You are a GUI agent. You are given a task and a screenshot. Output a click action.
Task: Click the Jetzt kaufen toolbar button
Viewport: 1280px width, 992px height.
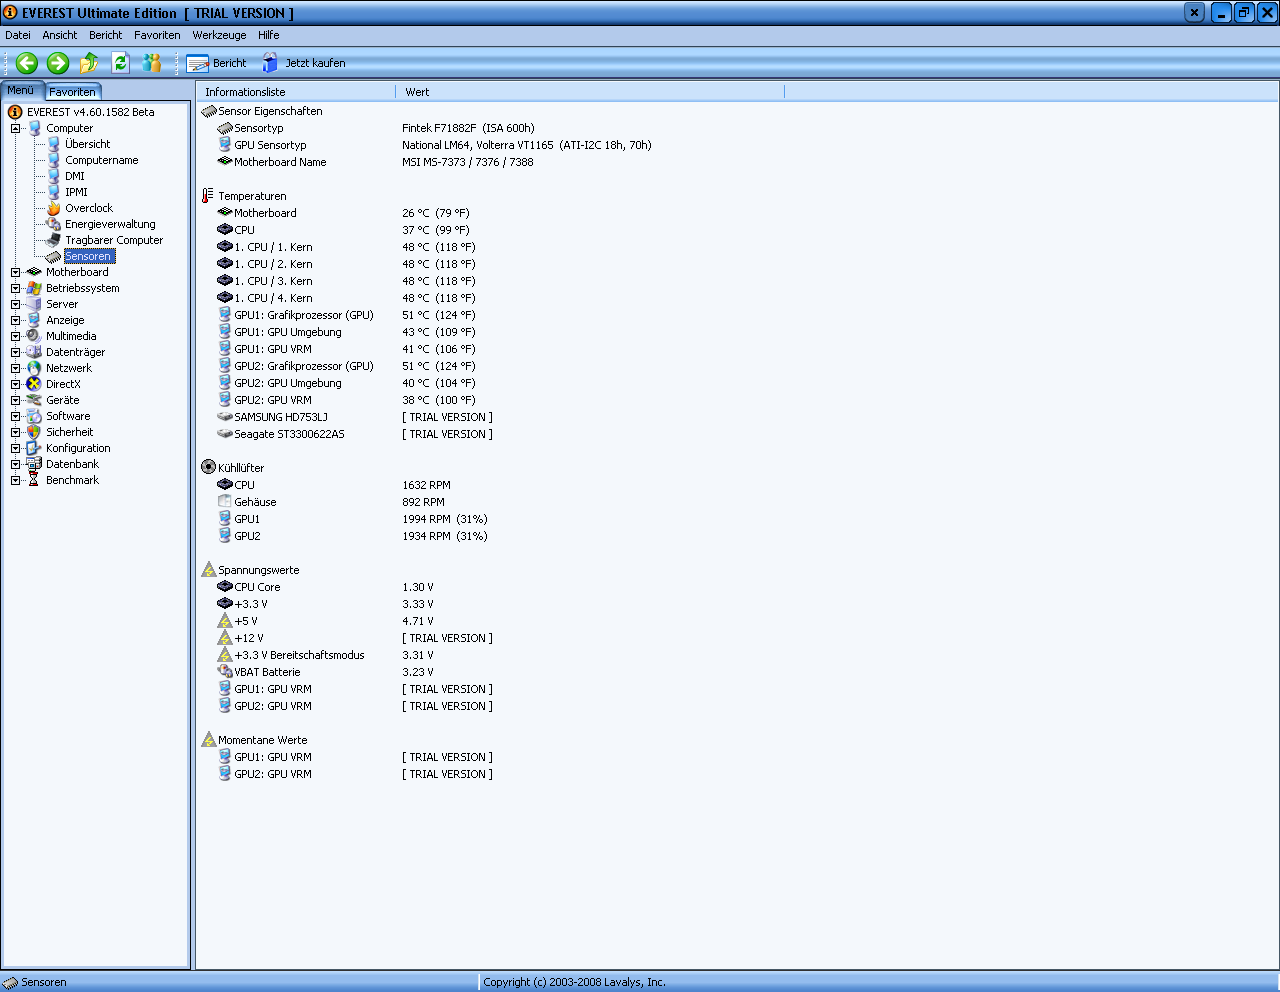[304, 63]
